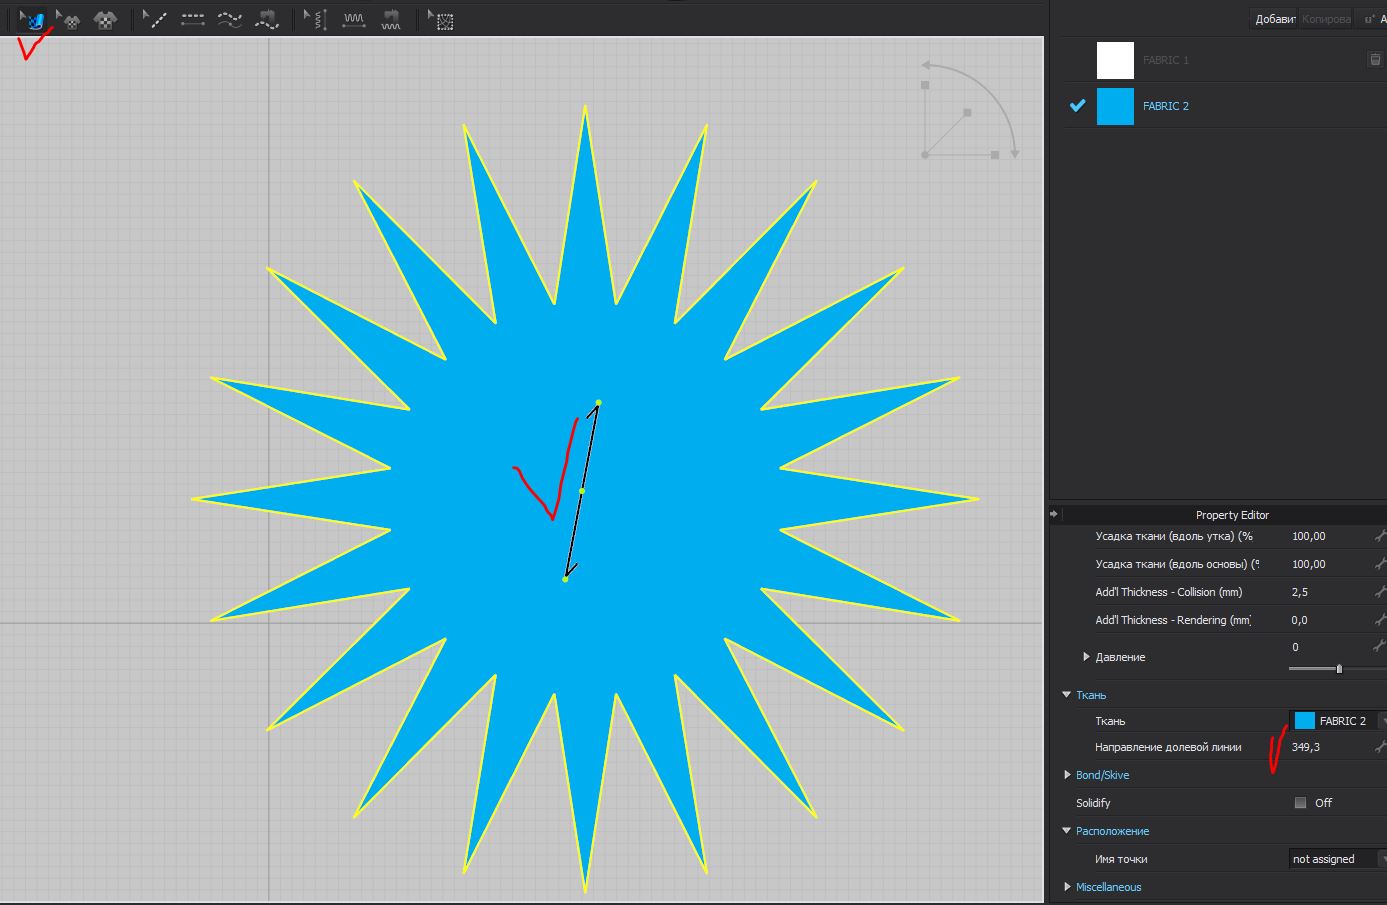Viewport: 1387px width, 905px height.
Task: Toggle the Solidify checkbox
Action: tap(1300, 803)
